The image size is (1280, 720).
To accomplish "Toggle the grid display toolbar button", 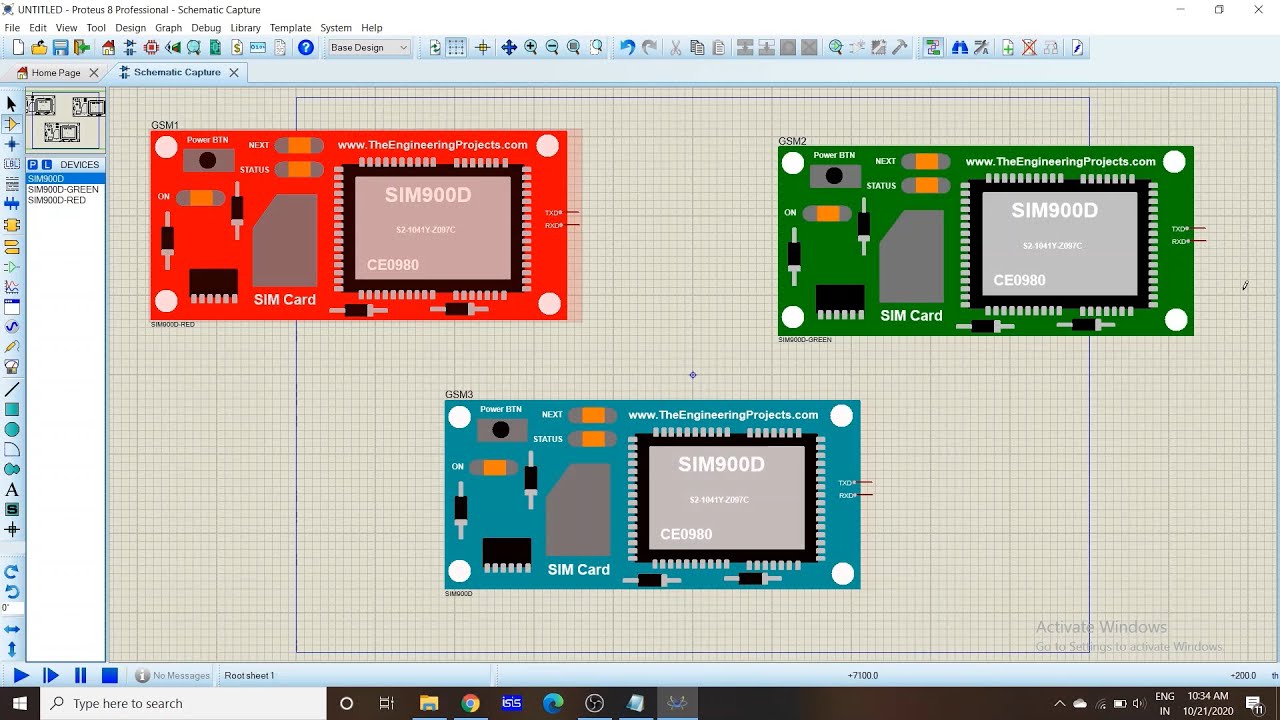I will 456,48.
